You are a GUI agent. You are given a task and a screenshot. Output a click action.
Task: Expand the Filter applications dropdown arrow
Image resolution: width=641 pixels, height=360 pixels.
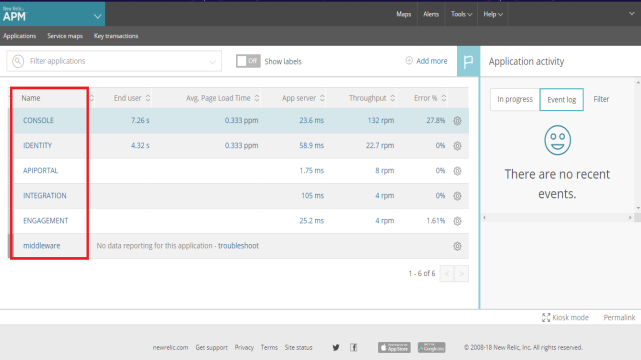pyautogui.click(x=212, y=62)
